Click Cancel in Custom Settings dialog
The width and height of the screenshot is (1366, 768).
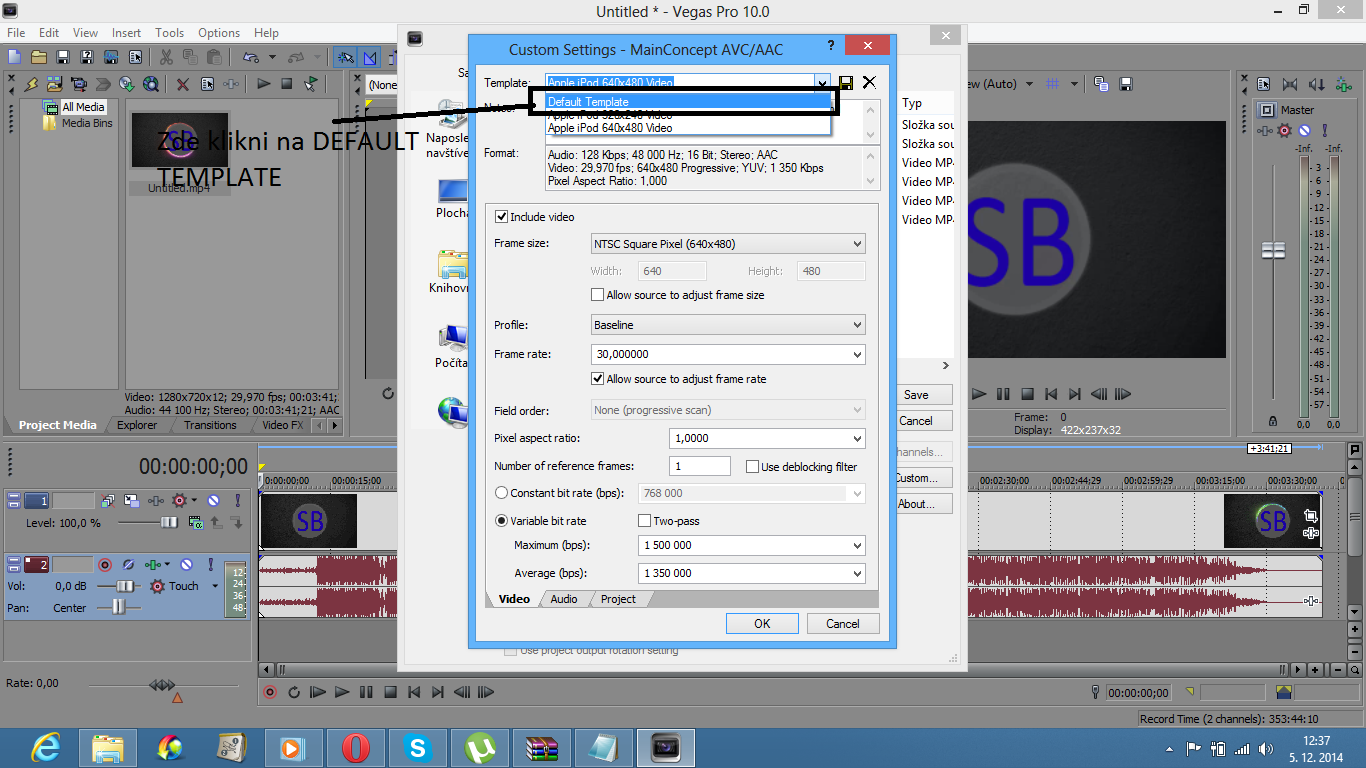point(843,624)
